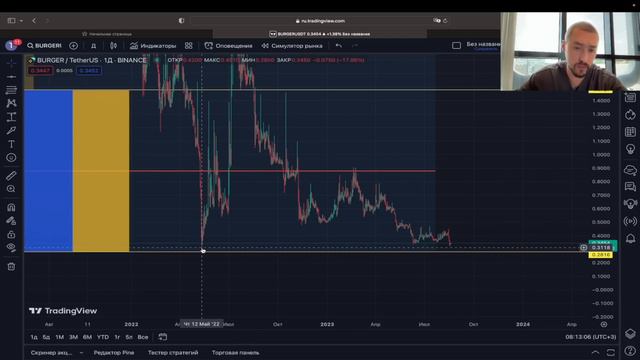The width and height of the screenshot is (640, 360).
Task: Select chart layout square icon
Action: click(x=456, y=45)
